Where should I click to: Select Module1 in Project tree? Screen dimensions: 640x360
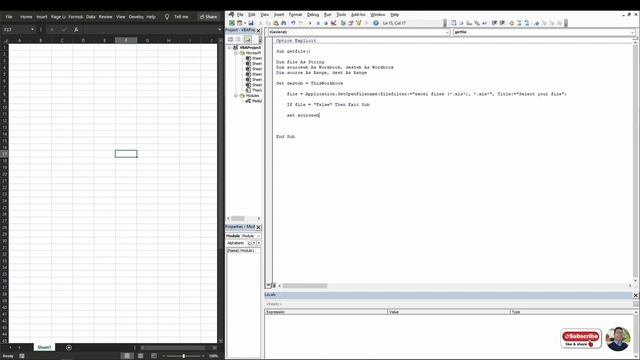click(x=254, y=101)
